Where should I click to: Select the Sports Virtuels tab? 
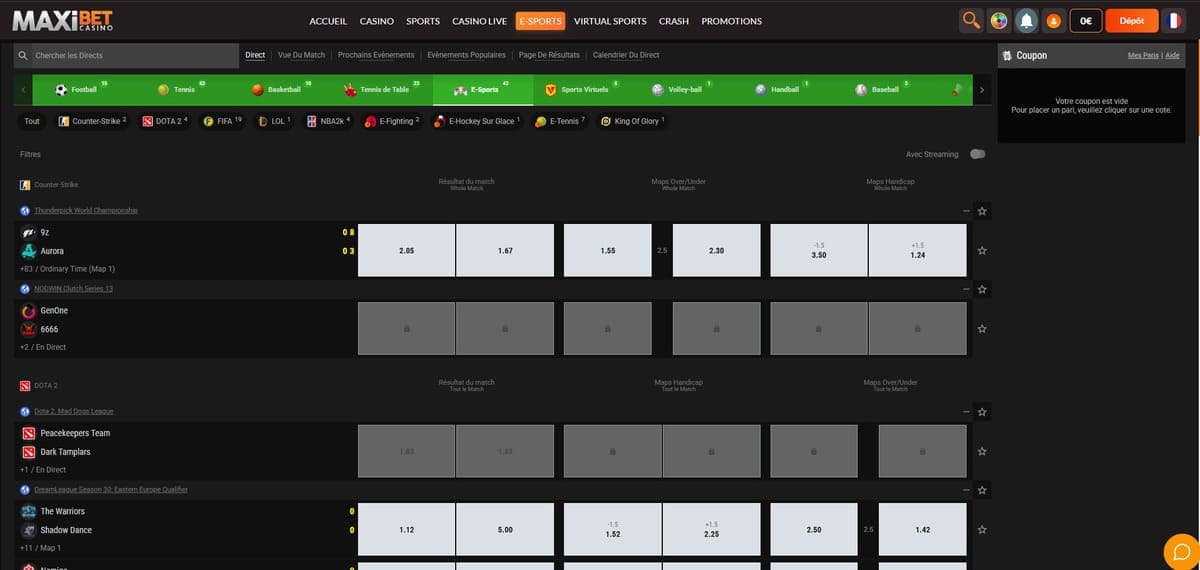tap(584, 89)
